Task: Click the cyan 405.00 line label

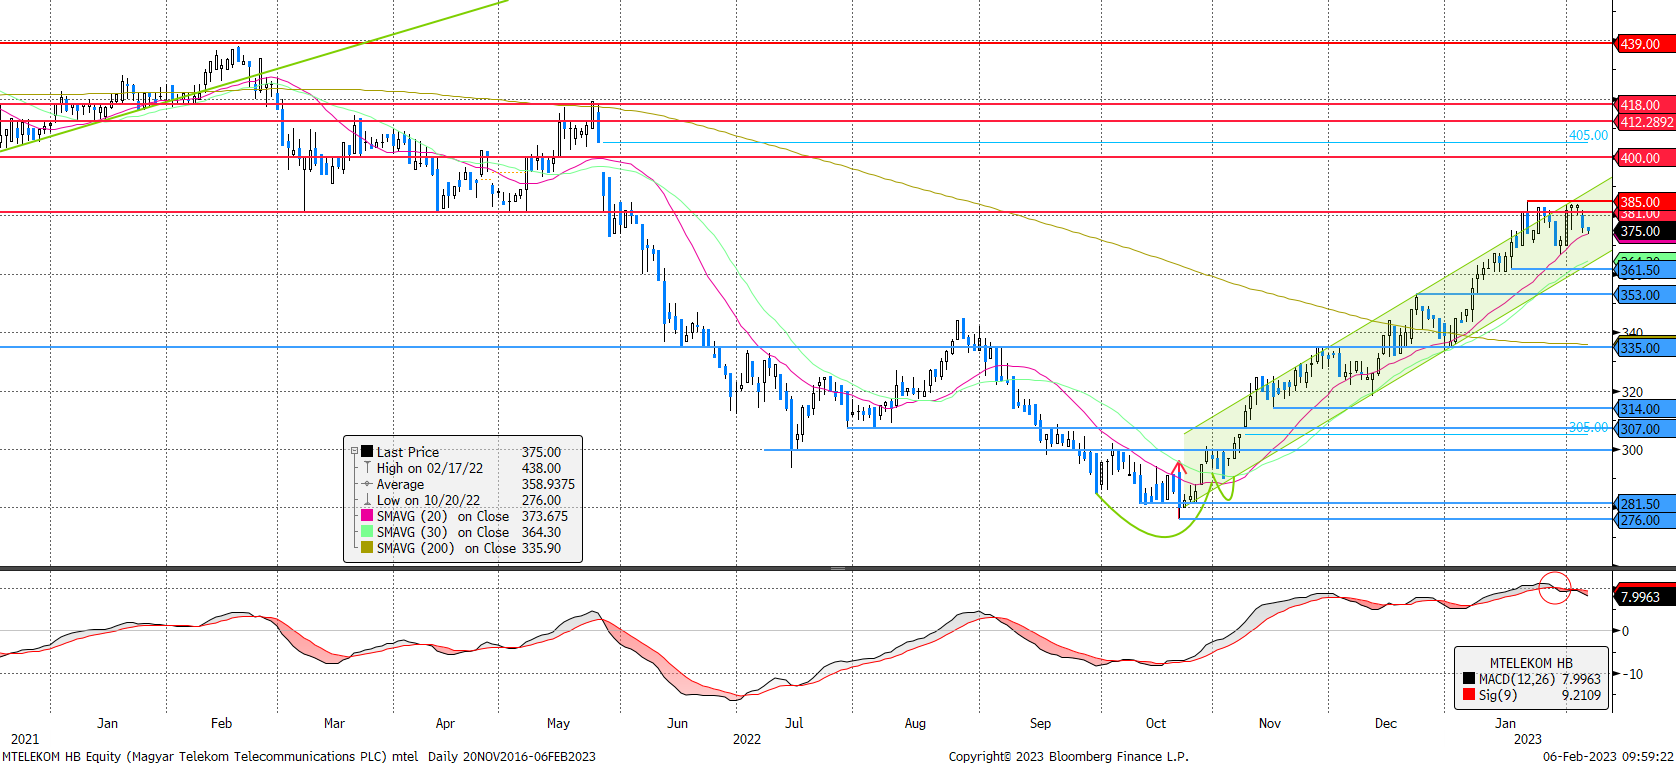Action: pyautogui.click(x=1588, y=135)
